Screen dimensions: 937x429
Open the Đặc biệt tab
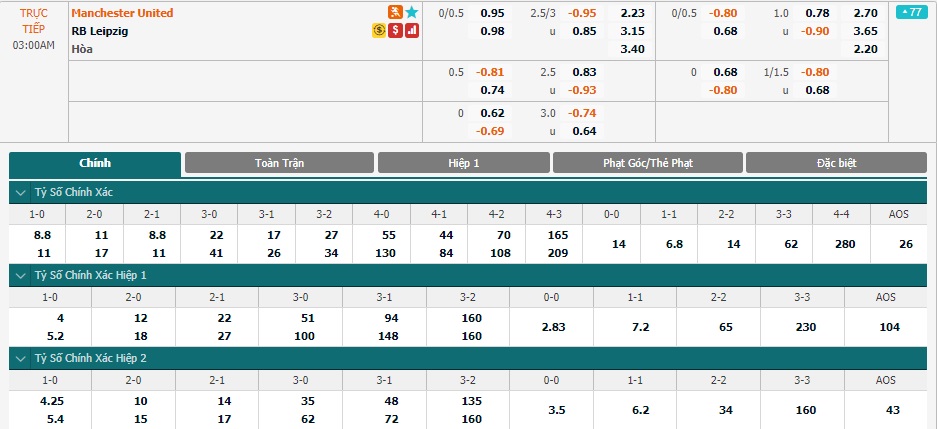(x=837, y=163)
